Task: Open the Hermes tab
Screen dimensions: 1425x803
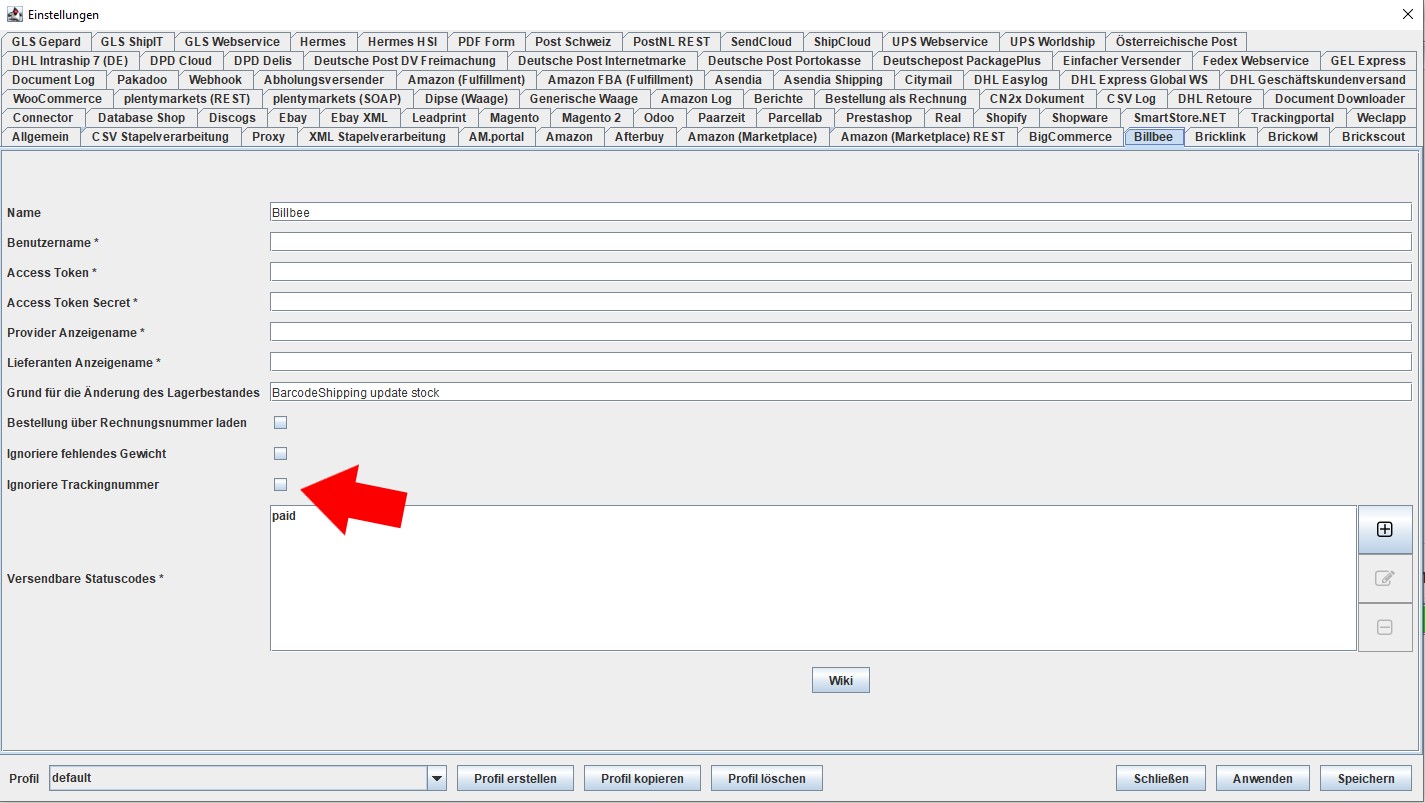Action: pyautogui.click(x=322, y=42)
